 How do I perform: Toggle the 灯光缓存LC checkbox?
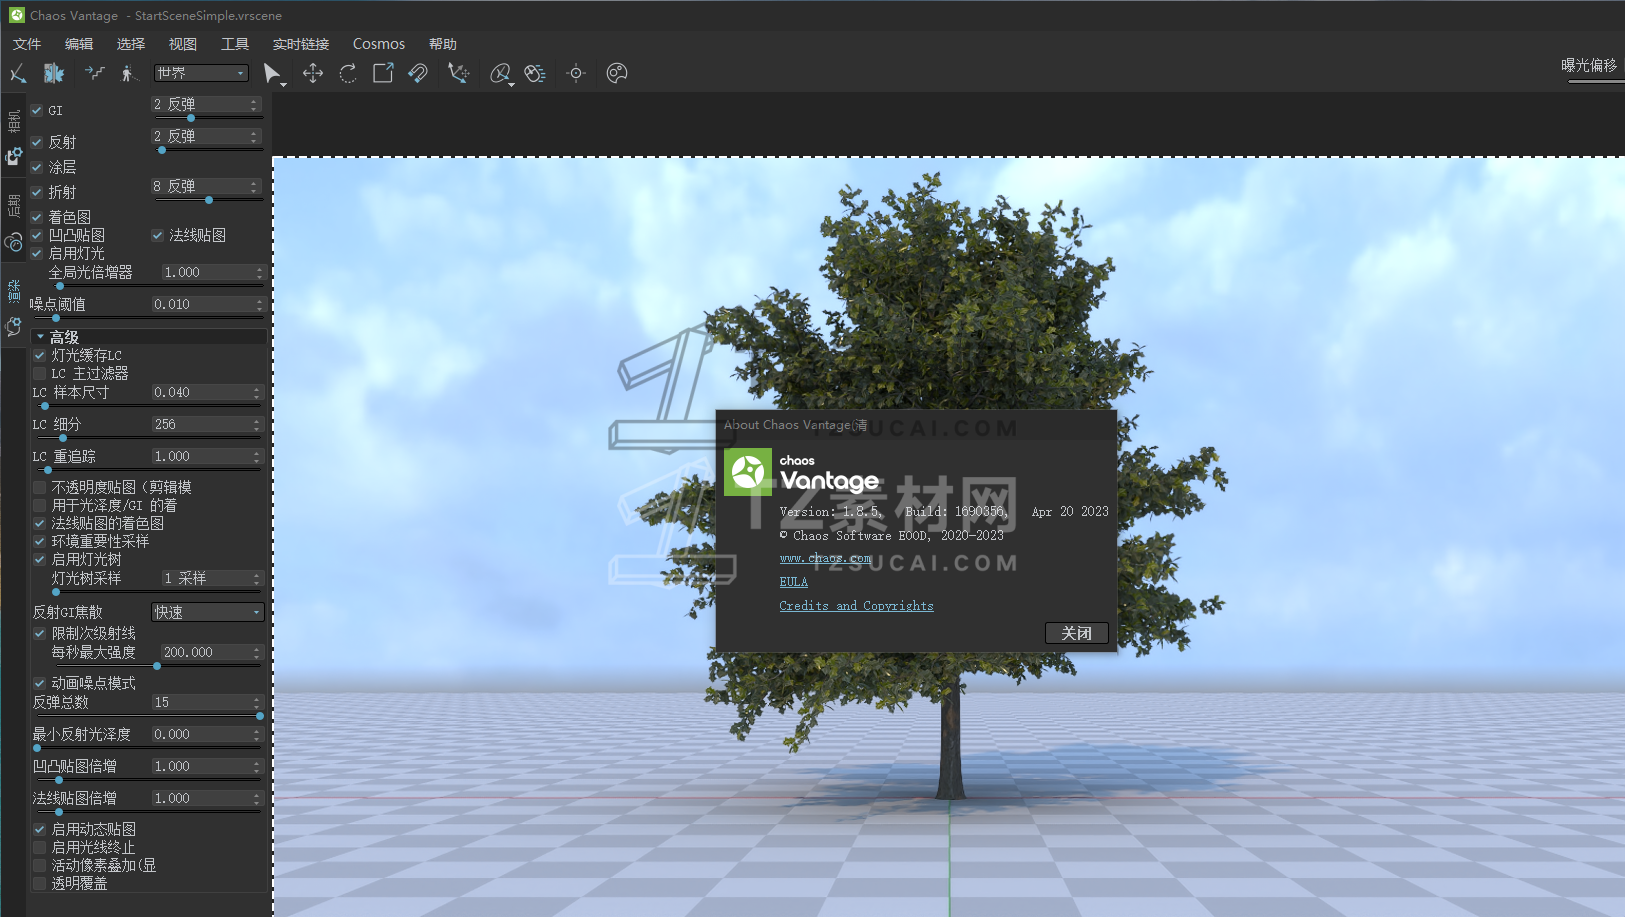pos(40,355)
